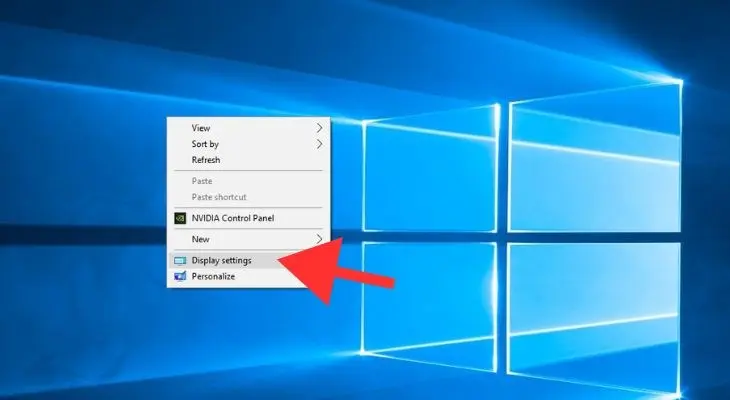Click the disabled Paste shortcut entry
The height and width of the screenshot is (400, 730).
point(249,197)
